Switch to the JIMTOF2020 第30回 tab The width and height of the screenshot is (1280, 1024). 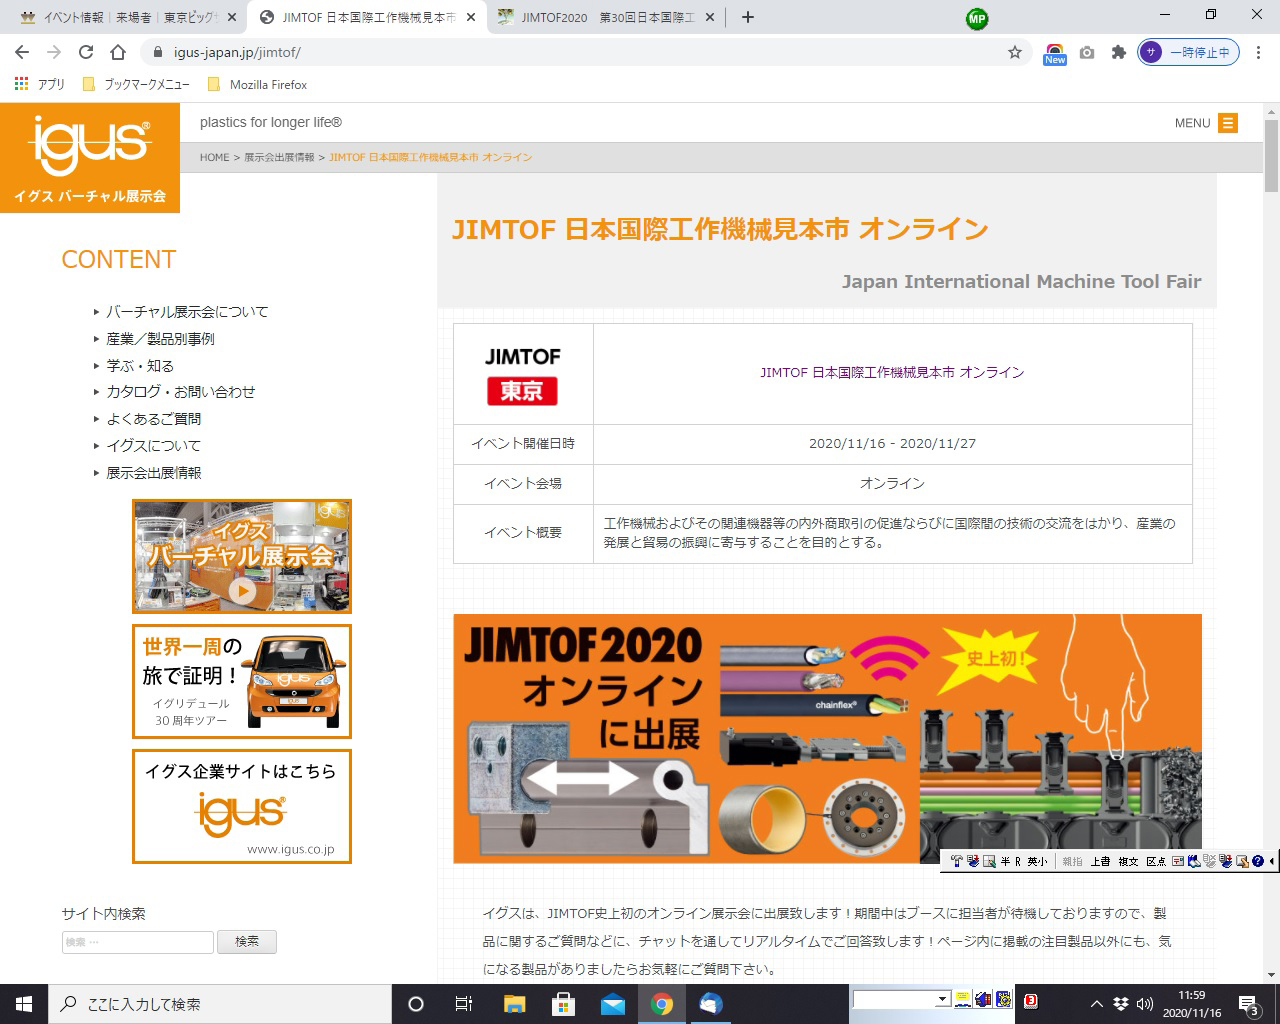pyautogui.click(x=605, y=17)
